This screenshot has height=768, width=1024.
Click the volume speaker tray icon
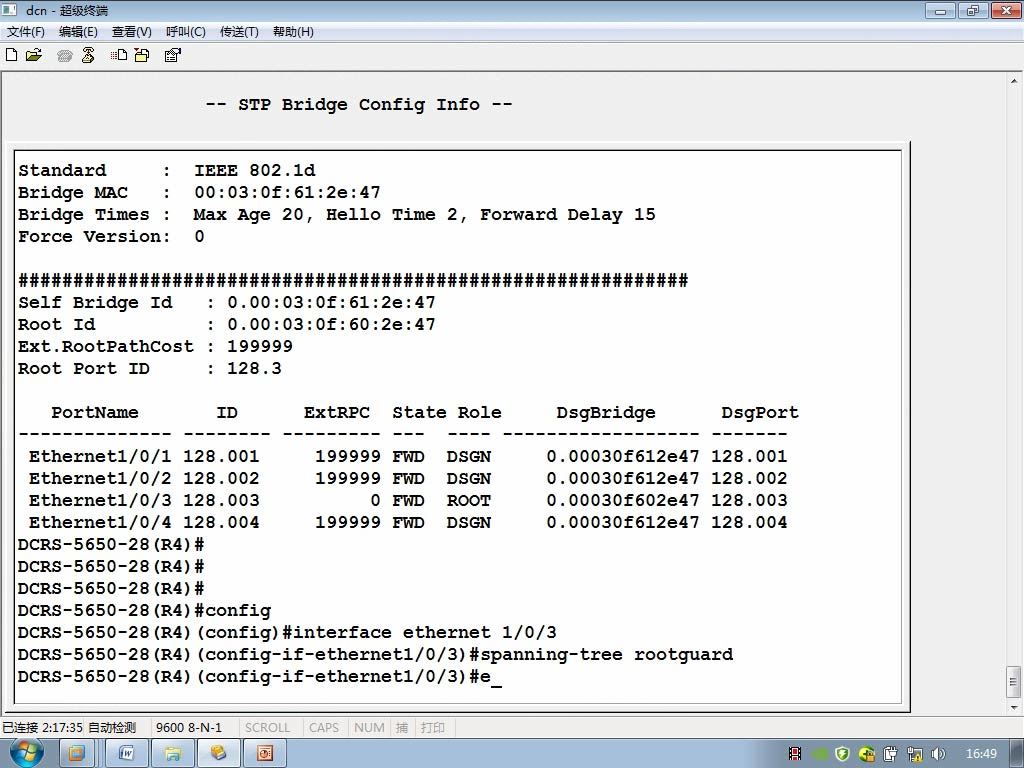[938, 754]
